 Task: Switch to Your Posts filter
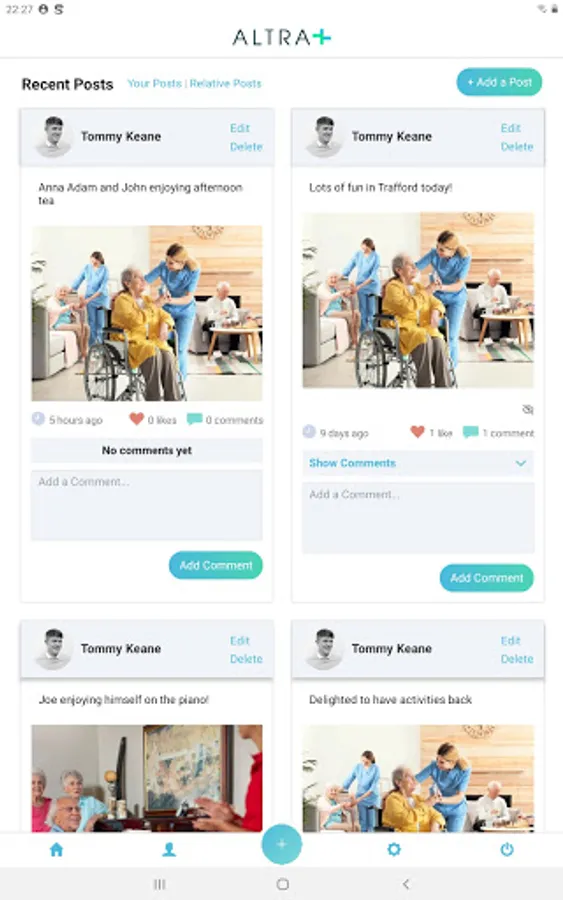tap(154, 84)
